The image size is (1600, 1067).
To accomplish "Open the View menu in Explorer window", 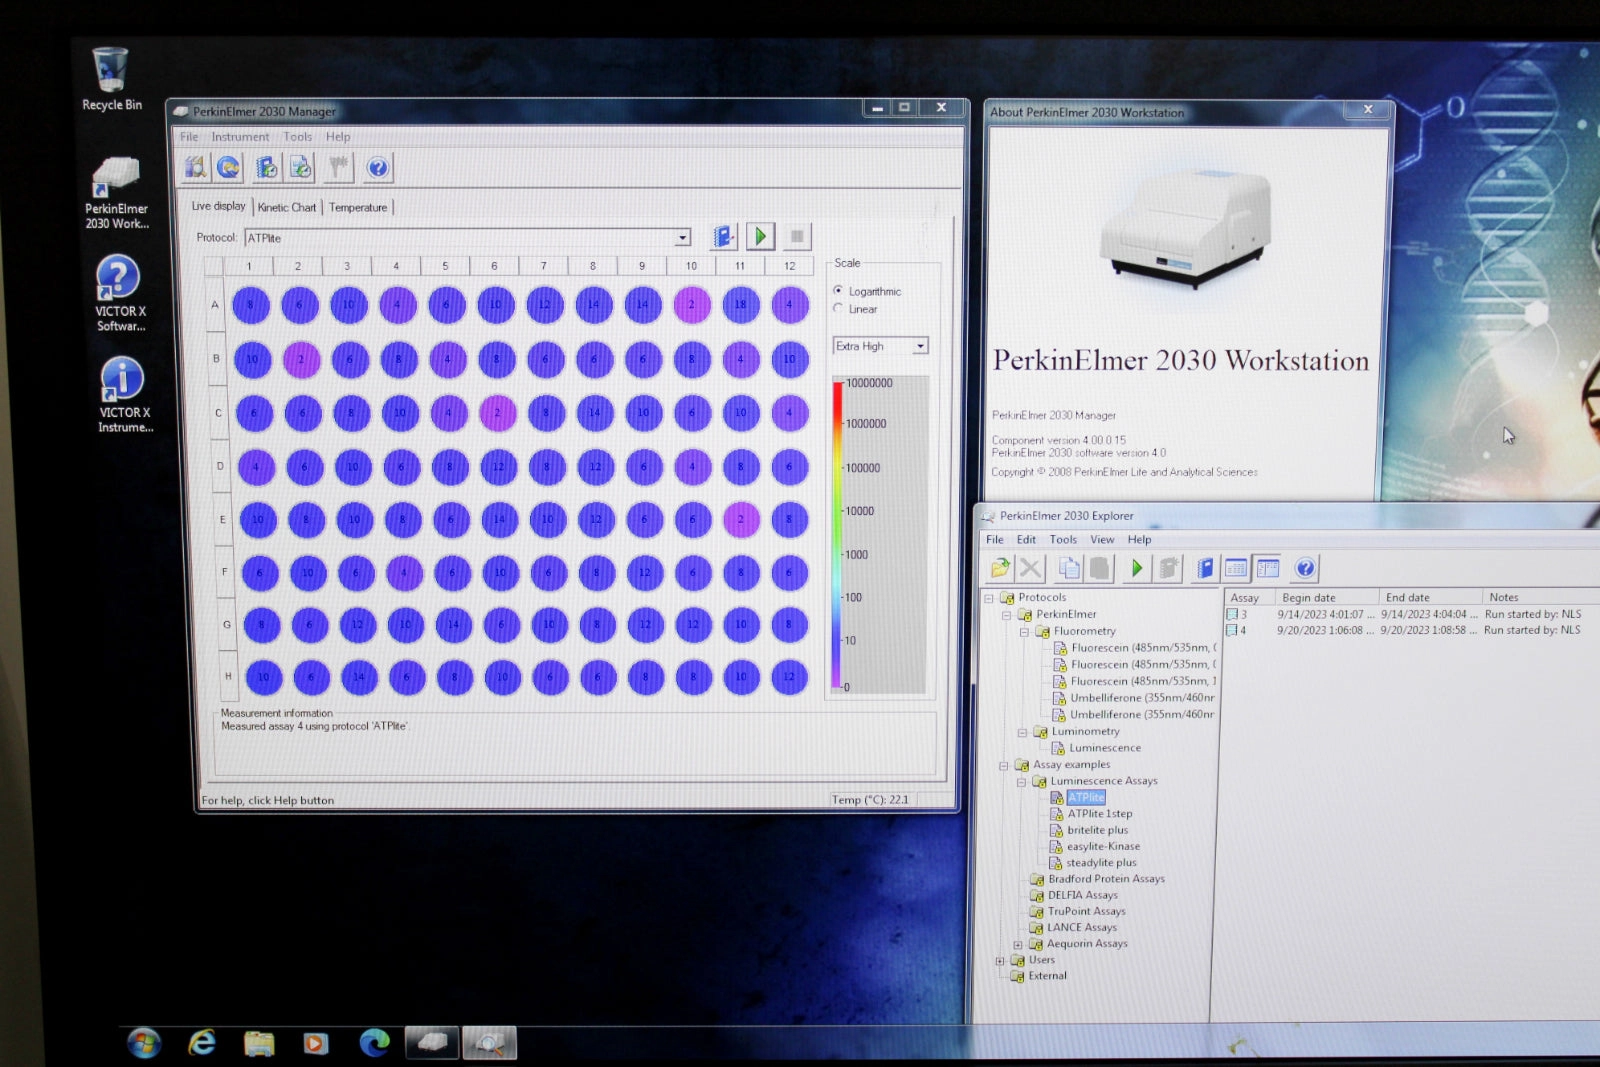I will [x=1102, y=539].
